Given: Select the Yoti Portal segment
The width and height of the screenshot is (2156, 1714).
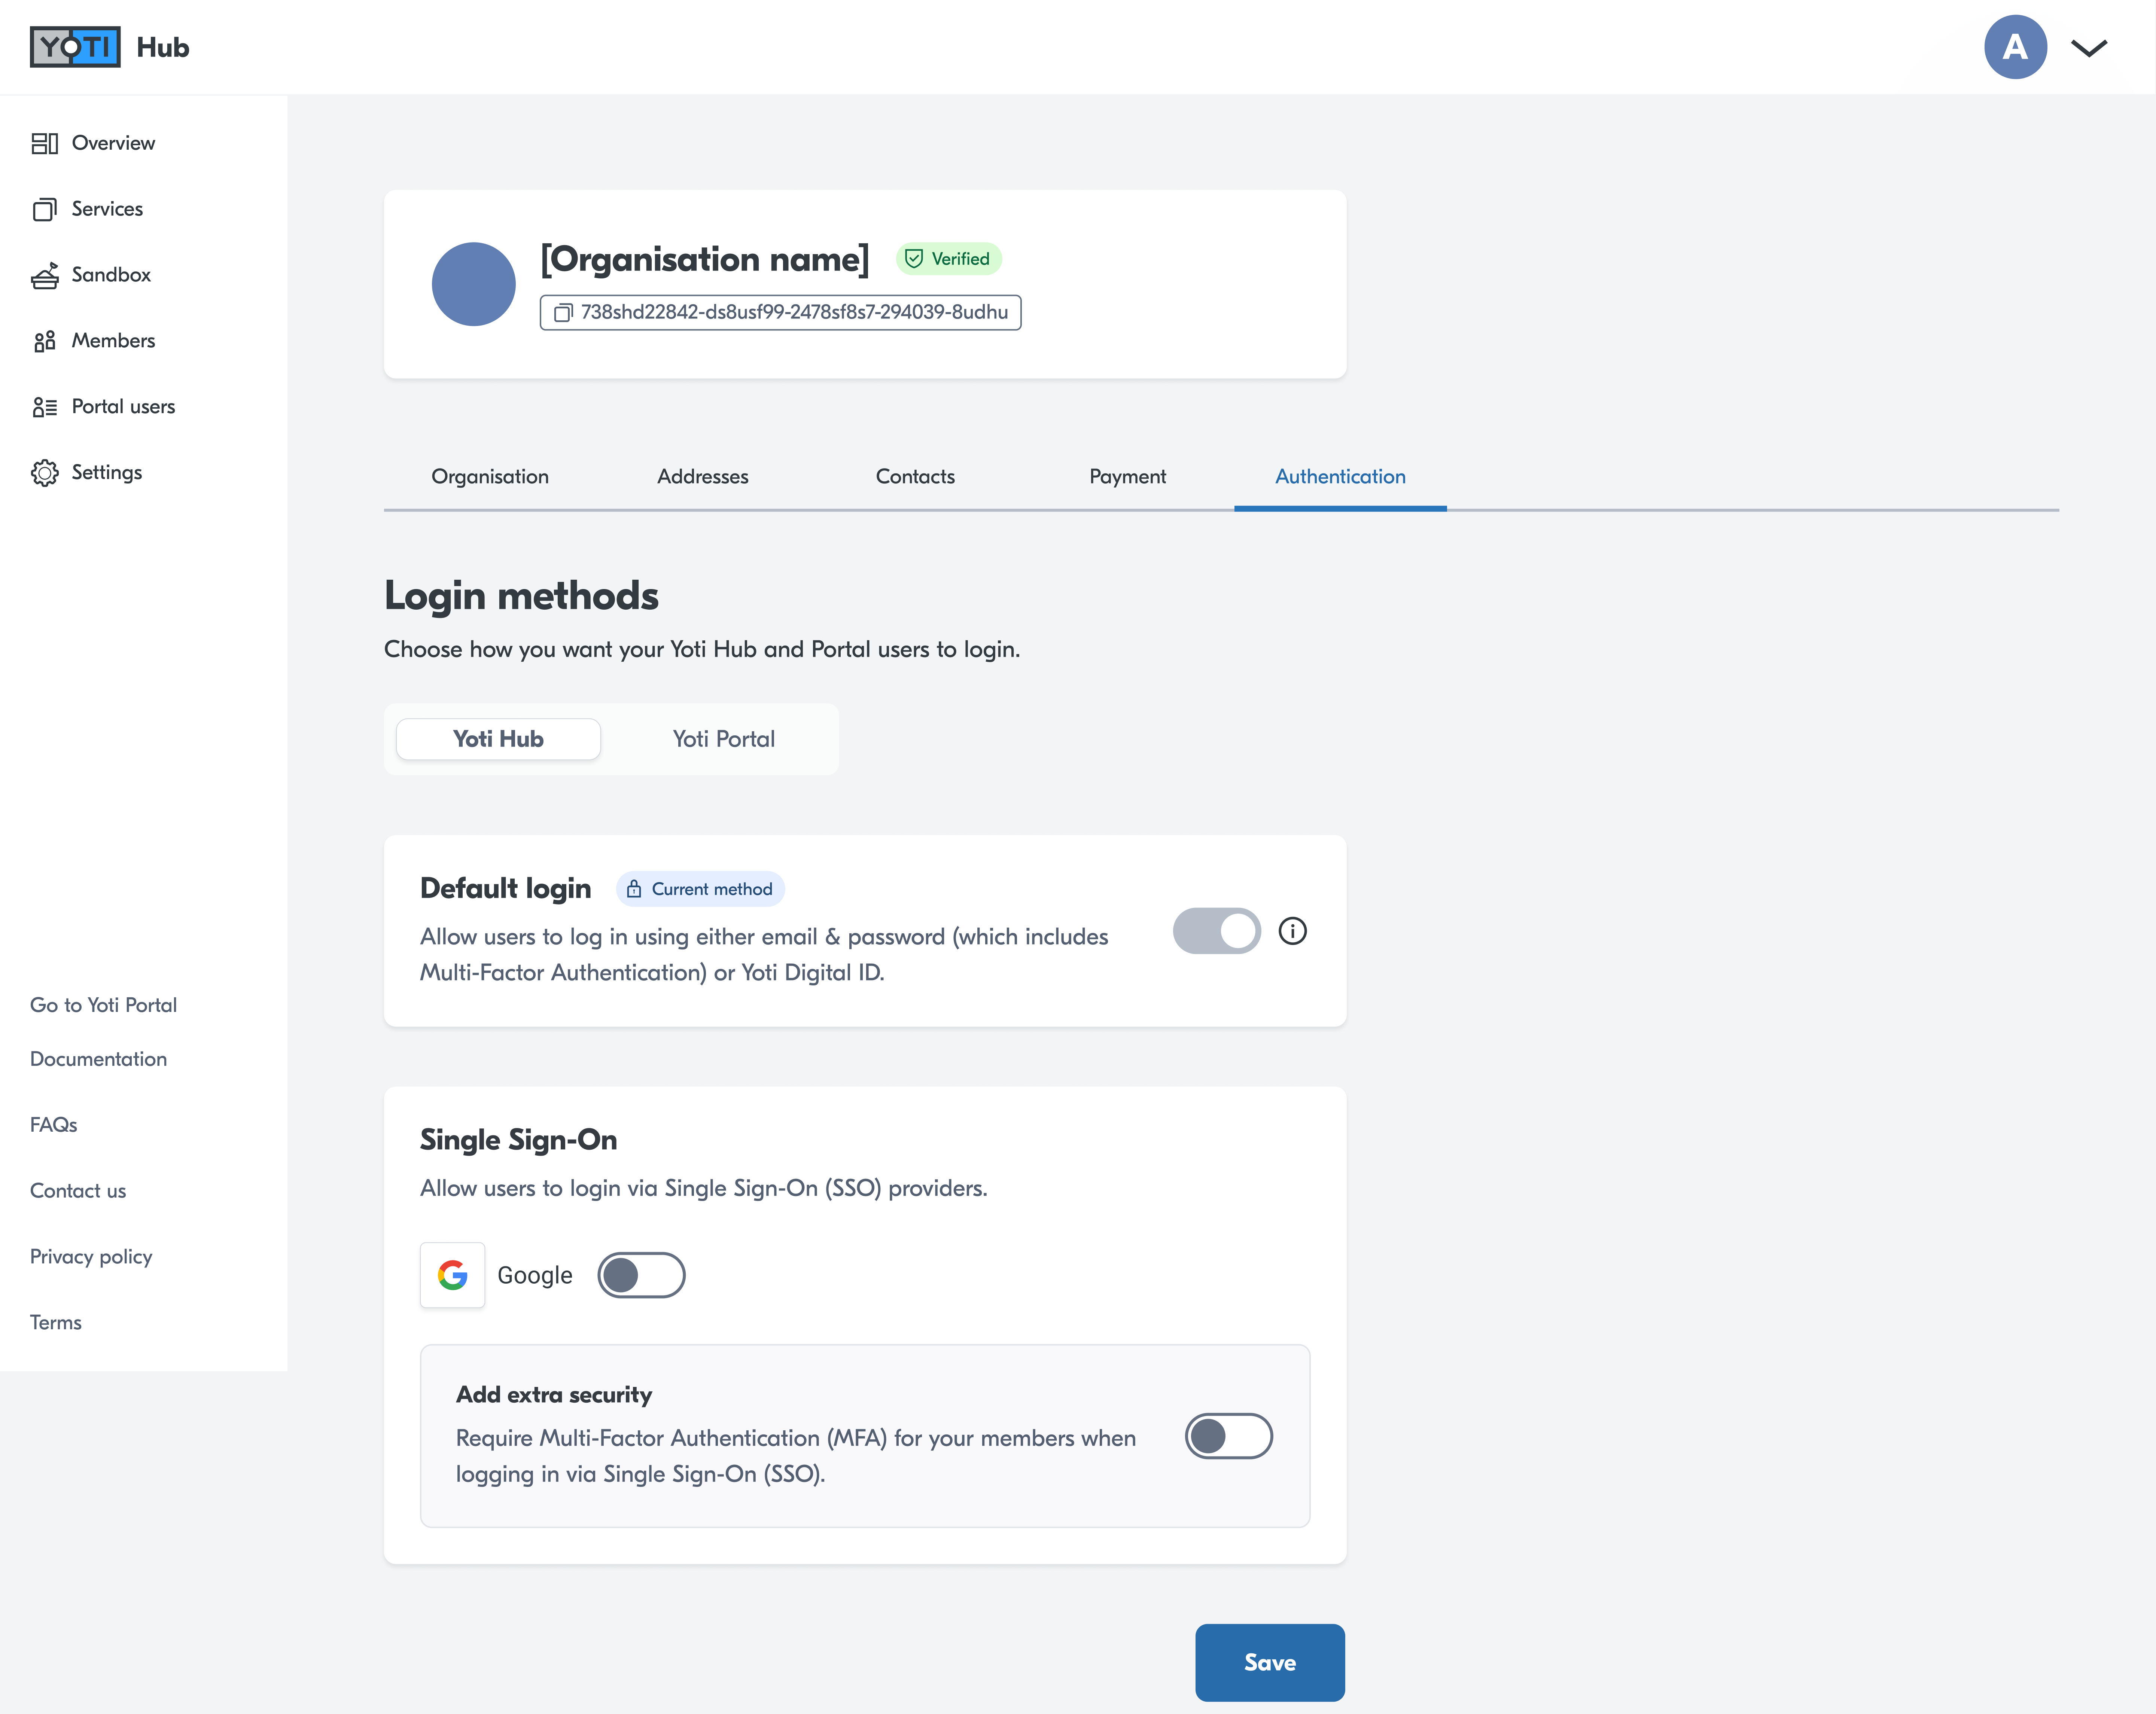Looking at the screenshot, I should coord(723,739).
